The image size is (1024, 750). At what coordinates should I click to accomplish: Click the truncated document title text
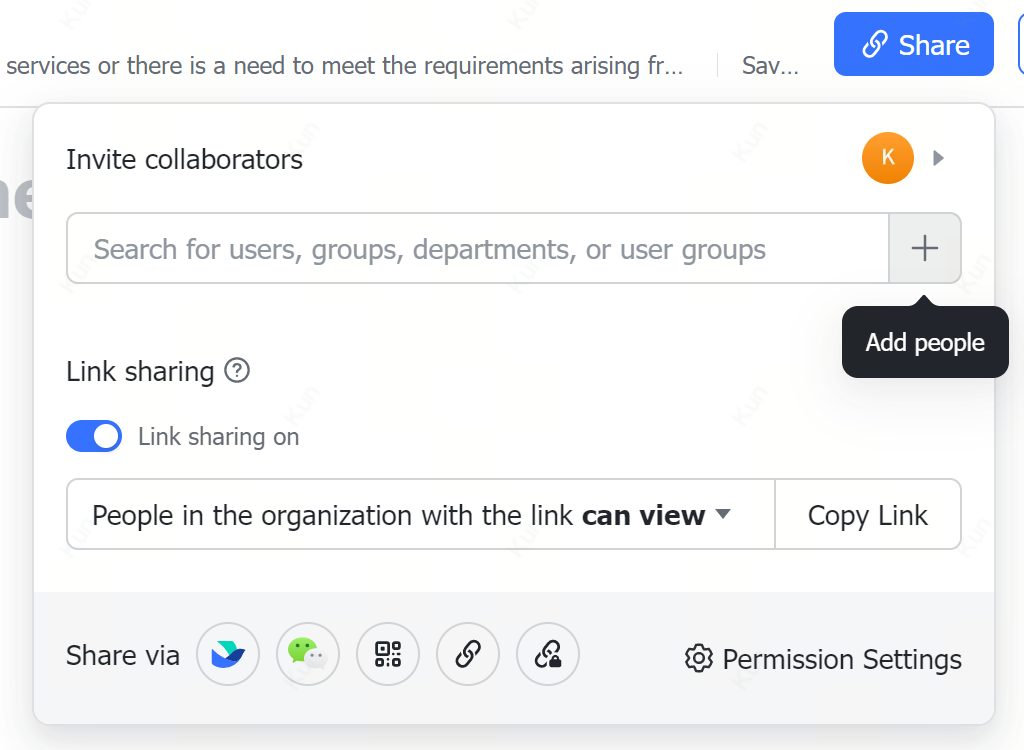tap(345, 66)
